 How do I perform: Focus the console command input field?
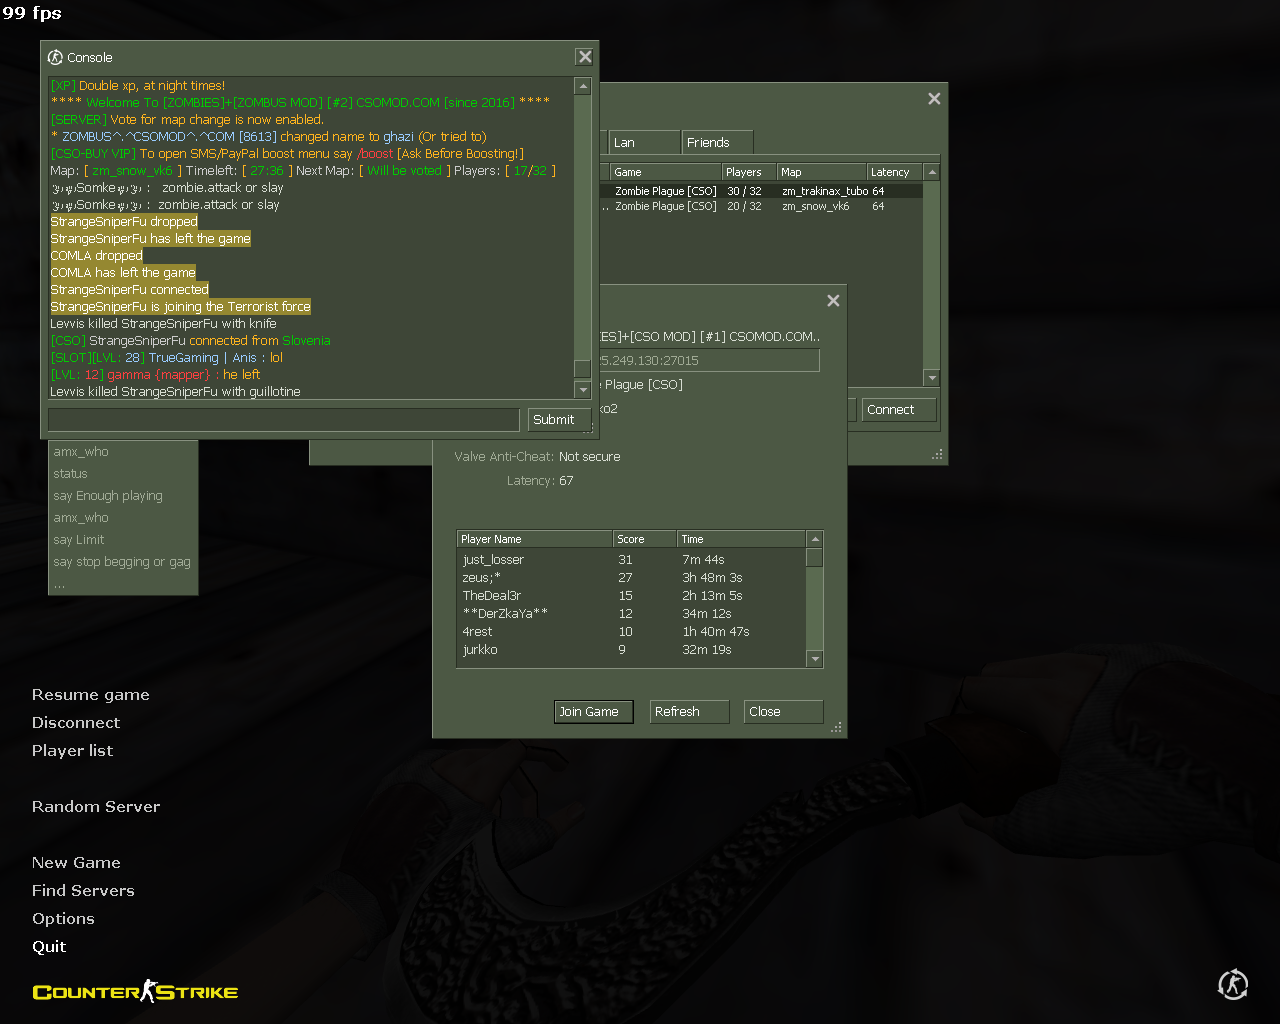tap(284, 420)
